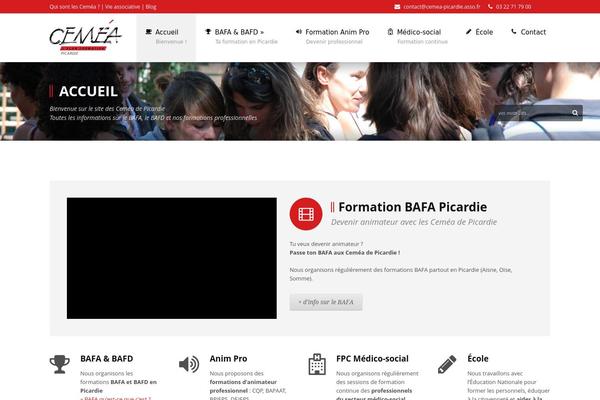The image size is (600, 400).
Task: Click the phone icon in top bar
Action: (490, 7)
